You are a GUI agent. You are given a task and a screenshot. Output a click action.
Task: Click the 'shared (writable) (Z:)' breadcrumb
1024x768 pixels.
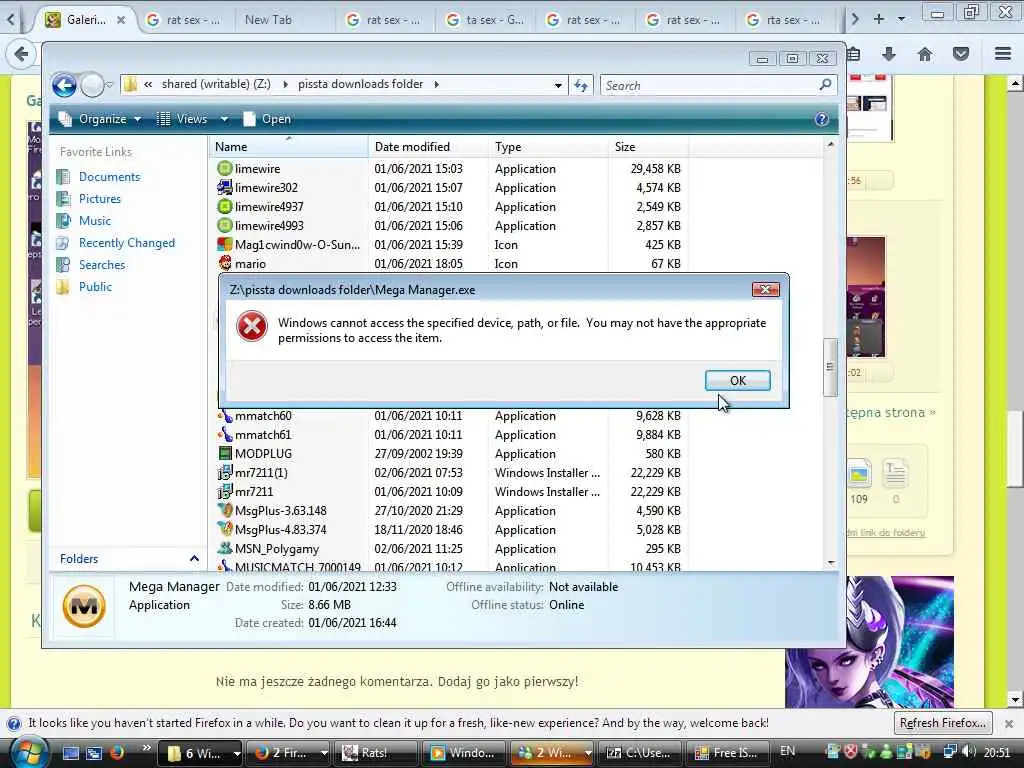point(216,84)
